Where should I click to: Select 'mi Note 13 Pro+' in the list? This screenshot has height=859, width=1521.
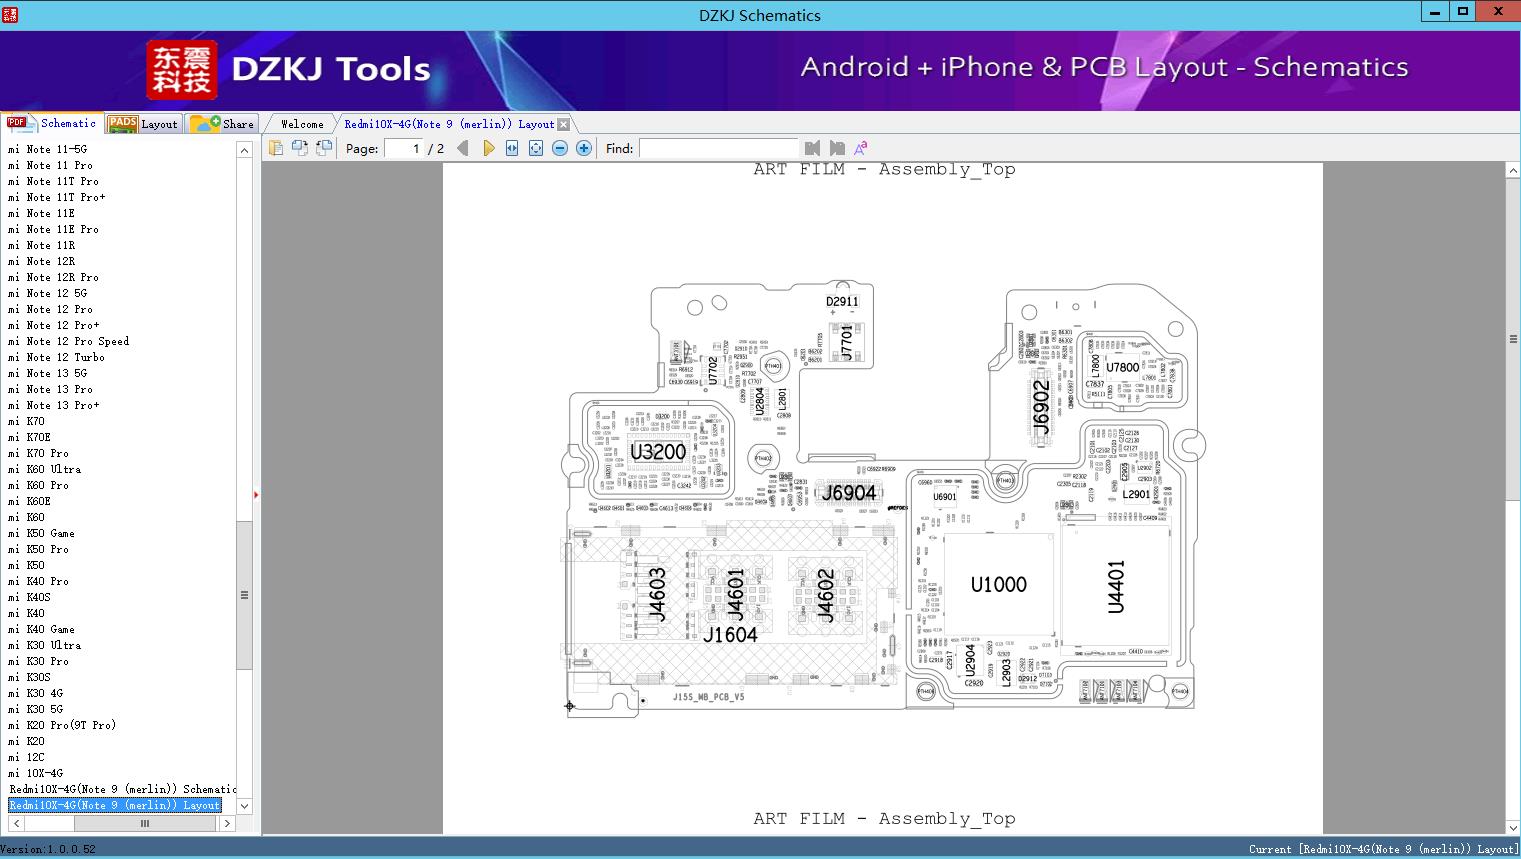click(x=53, y=405)
